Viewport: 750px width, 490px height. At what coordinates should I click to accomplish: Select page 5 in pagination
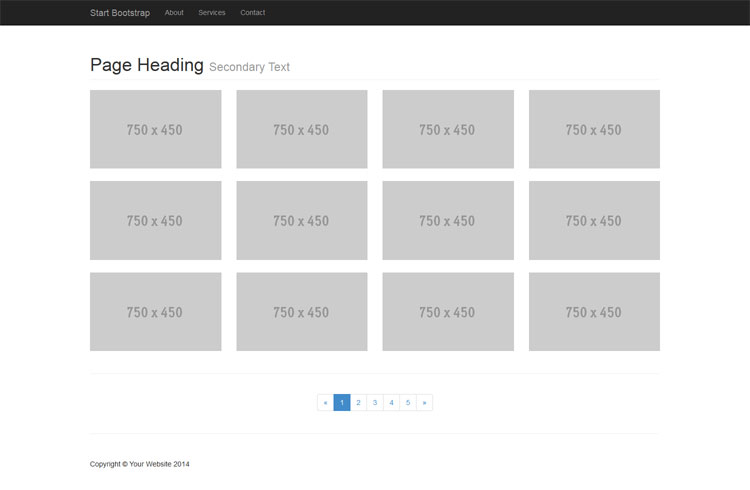click(x=408, y=403)
